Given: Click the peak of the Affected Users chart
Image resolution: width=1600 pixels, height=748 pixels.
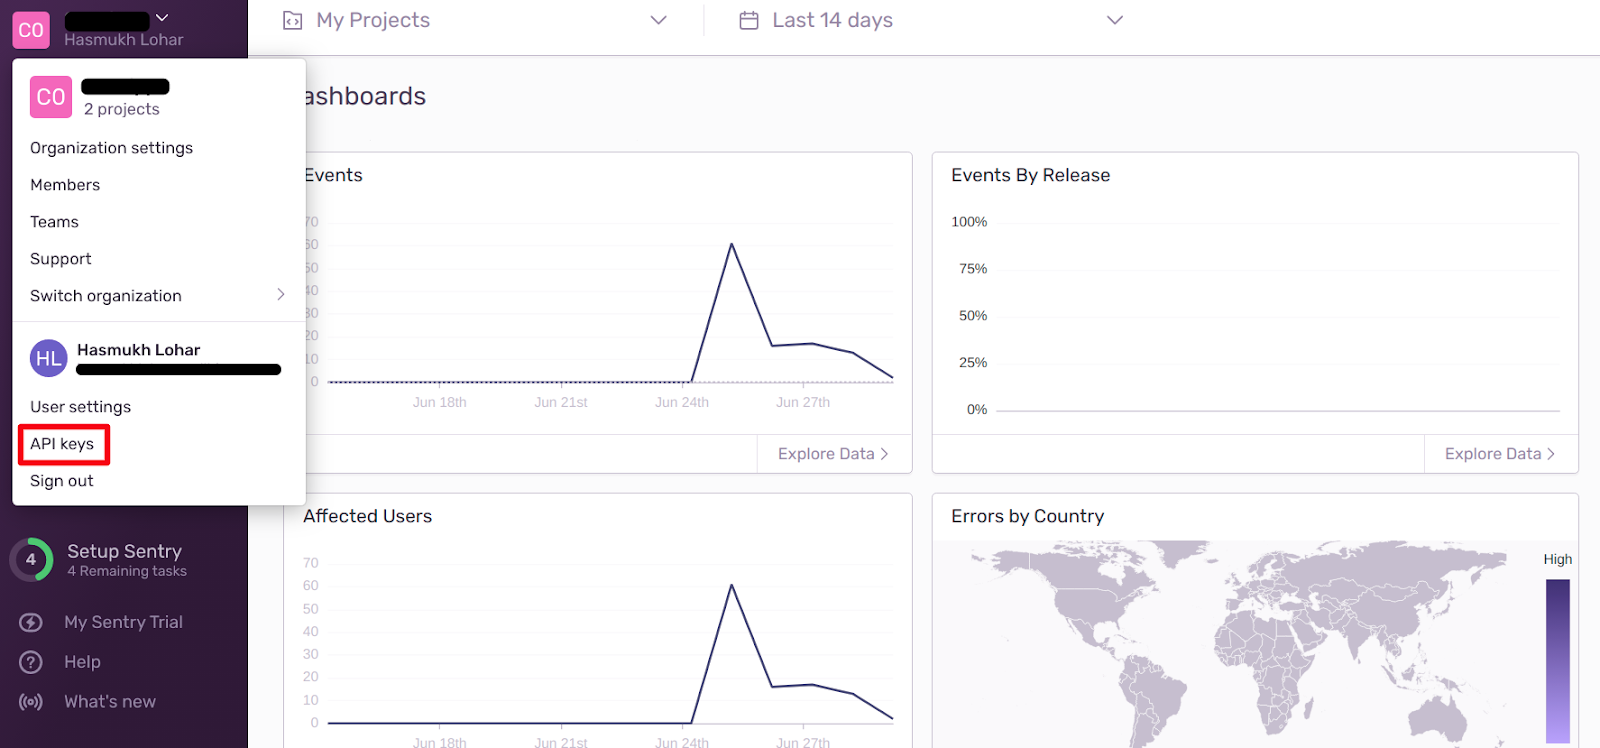Looking at the screenshot, I should click(x=732, y=585).
